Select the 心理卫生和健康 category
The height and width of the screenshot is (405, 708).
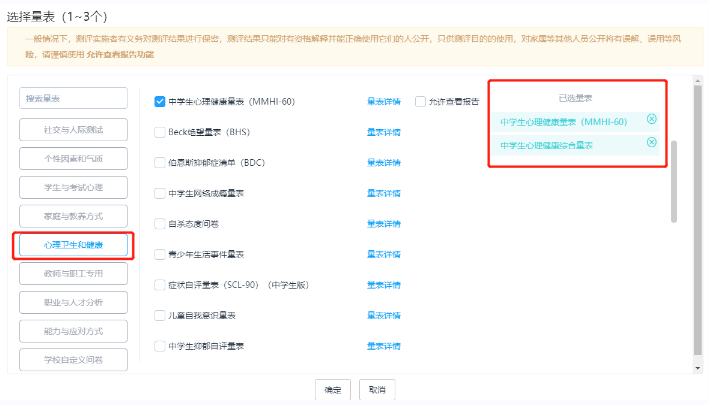tap(73, 245)
